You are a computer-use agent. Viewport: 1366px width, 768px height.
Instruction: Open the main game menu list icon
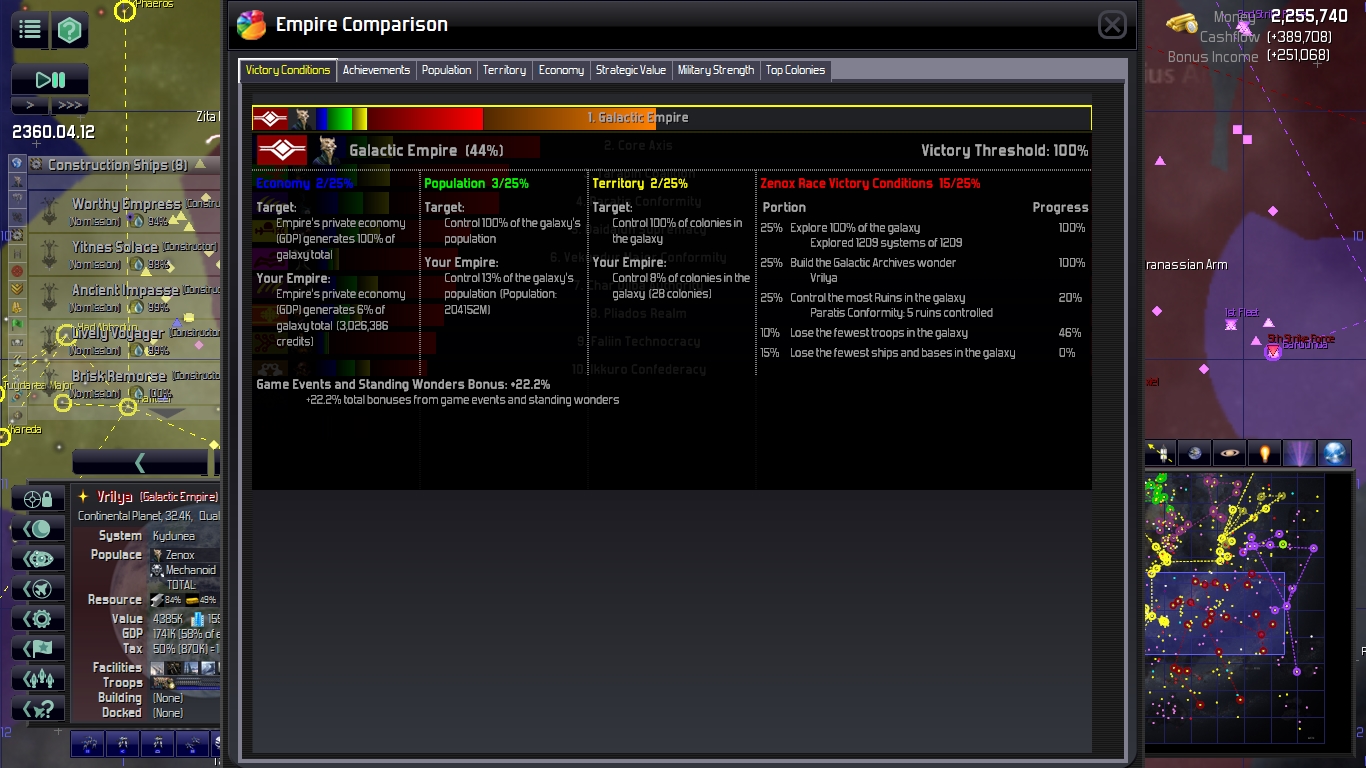(x=30, y=31)
